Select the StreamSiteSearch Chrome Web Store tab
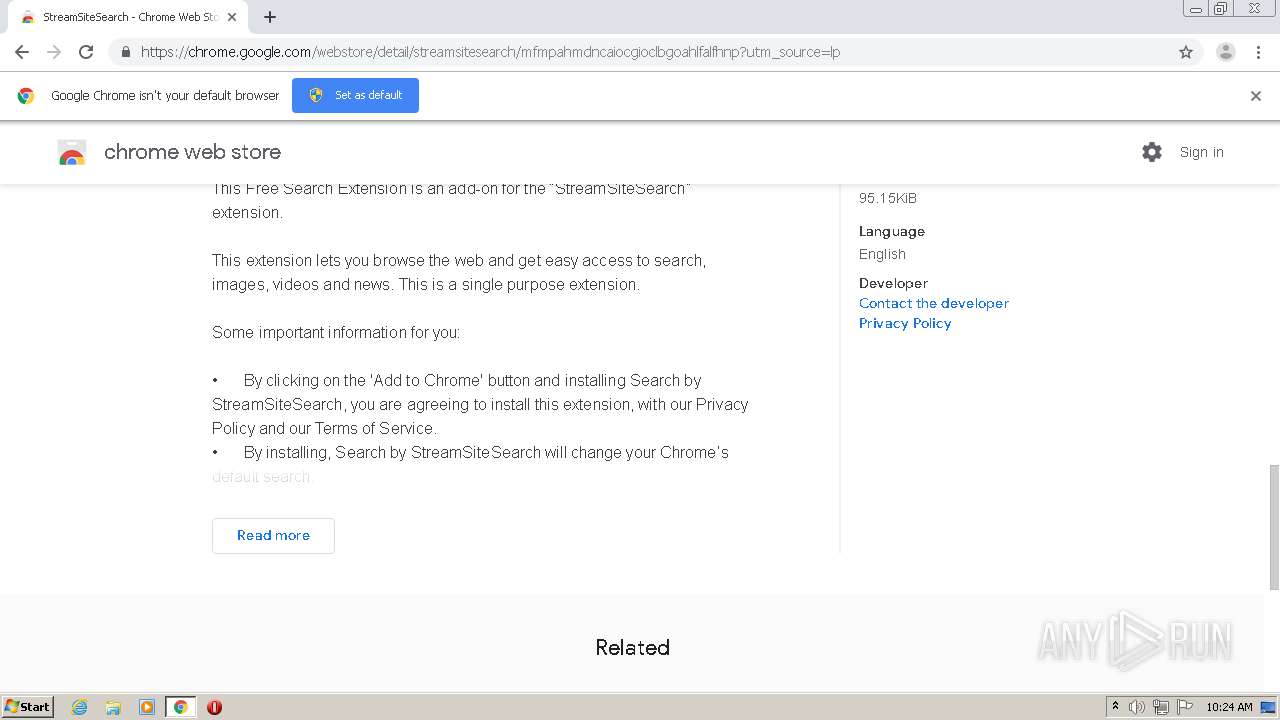The width and height of the screenshot is (1280, 720). [128, 17]
